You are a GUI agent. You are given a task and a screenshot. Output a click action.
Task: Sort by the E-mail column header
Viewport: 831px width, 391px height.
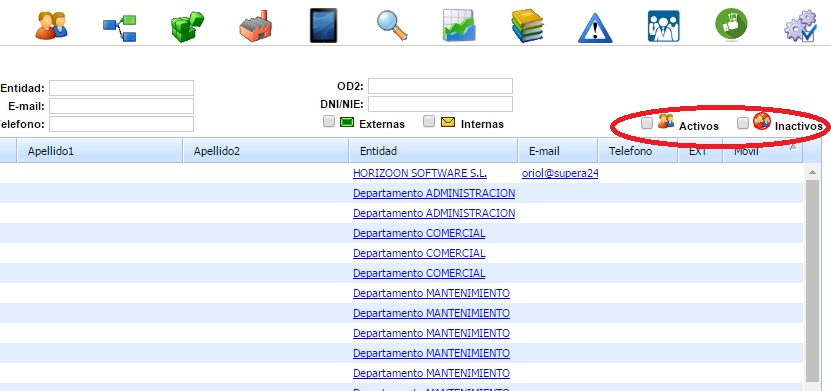(x=558, y=151)
